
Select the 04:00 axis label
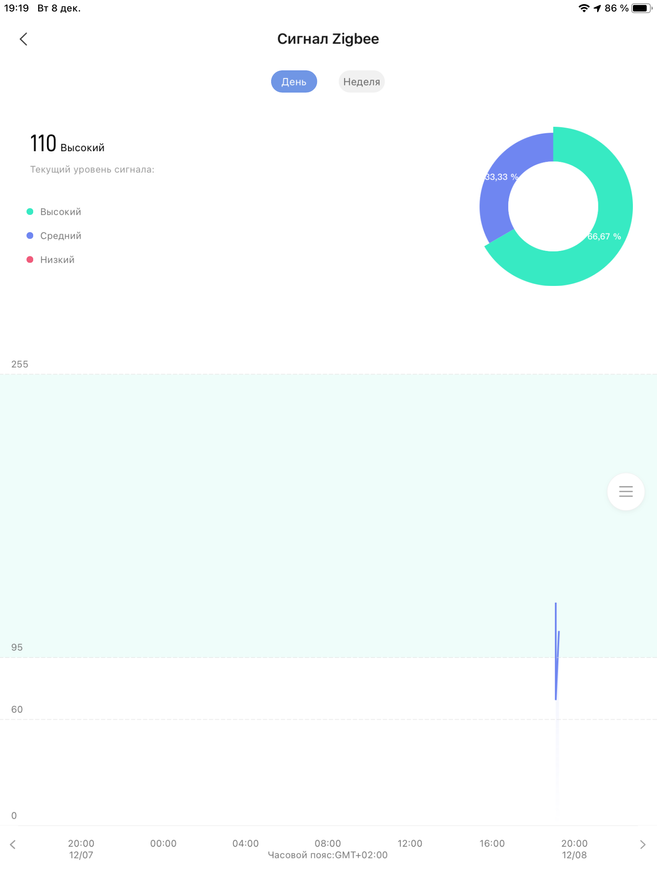point(245,843)
